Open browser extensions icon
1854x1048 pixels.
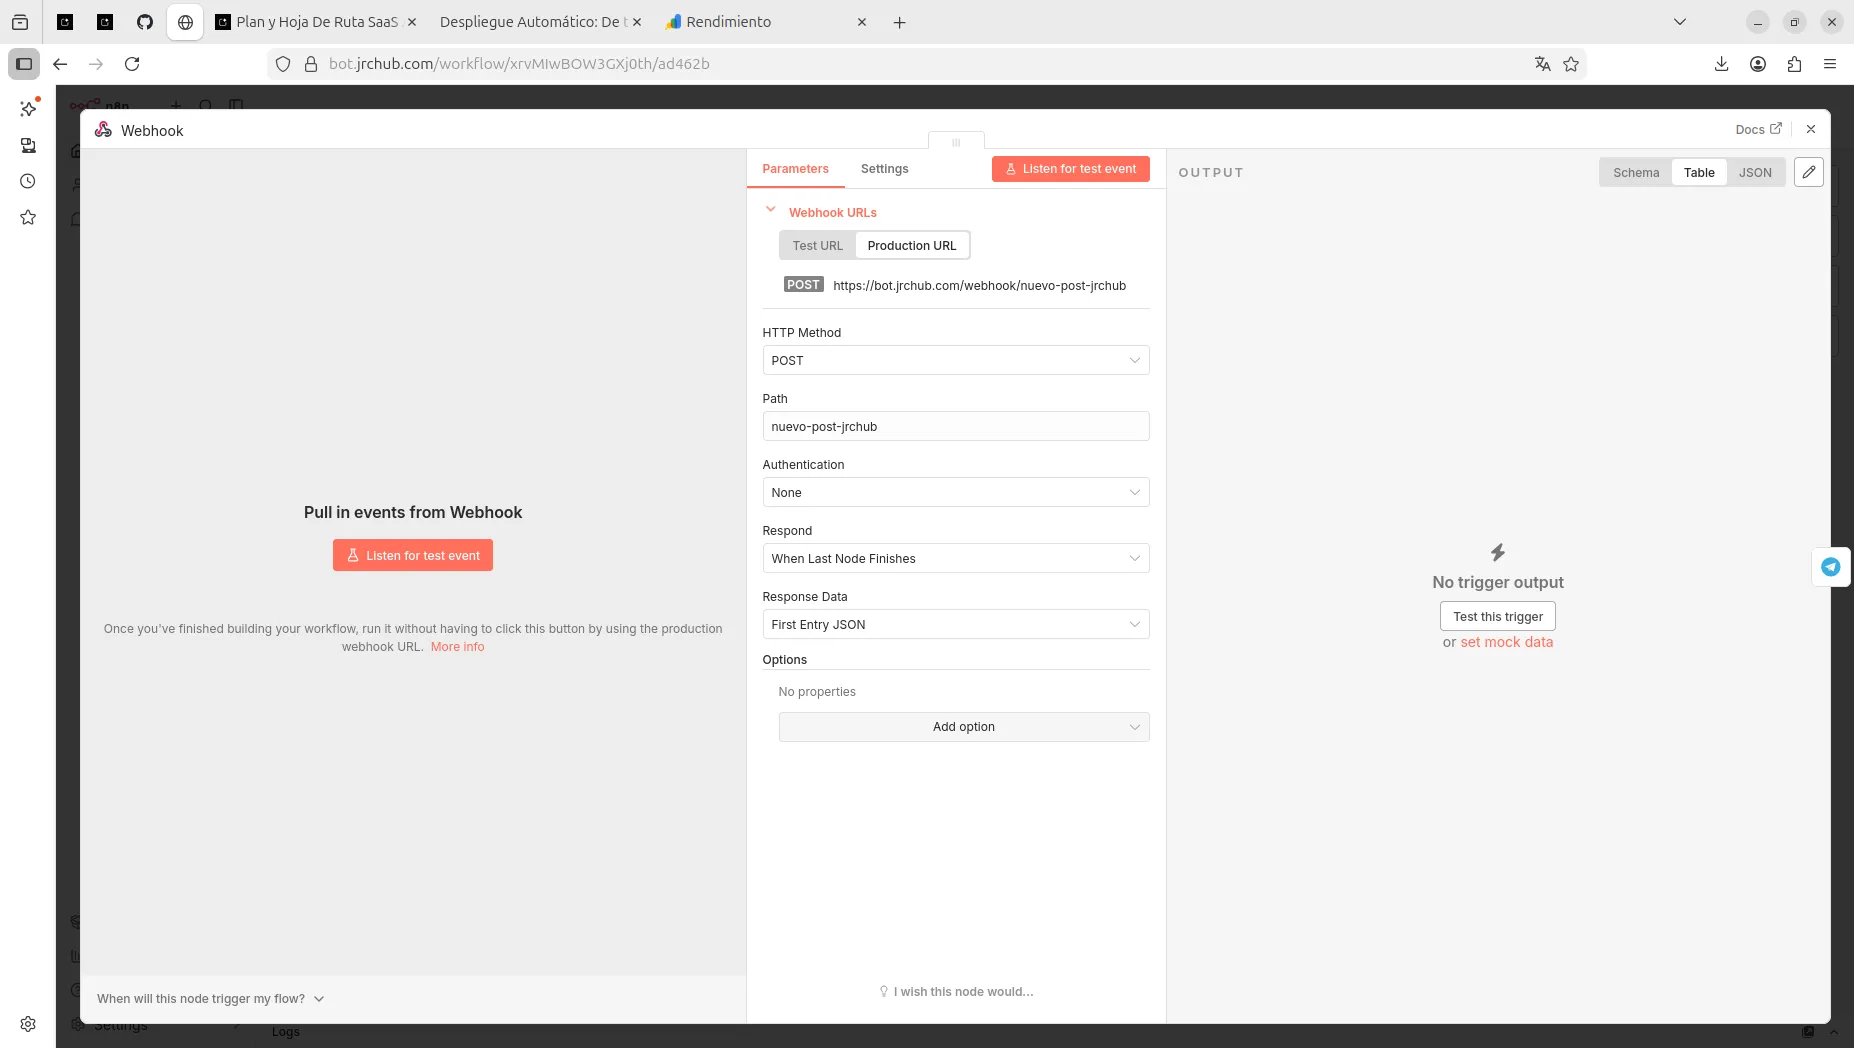(1794, 64)
